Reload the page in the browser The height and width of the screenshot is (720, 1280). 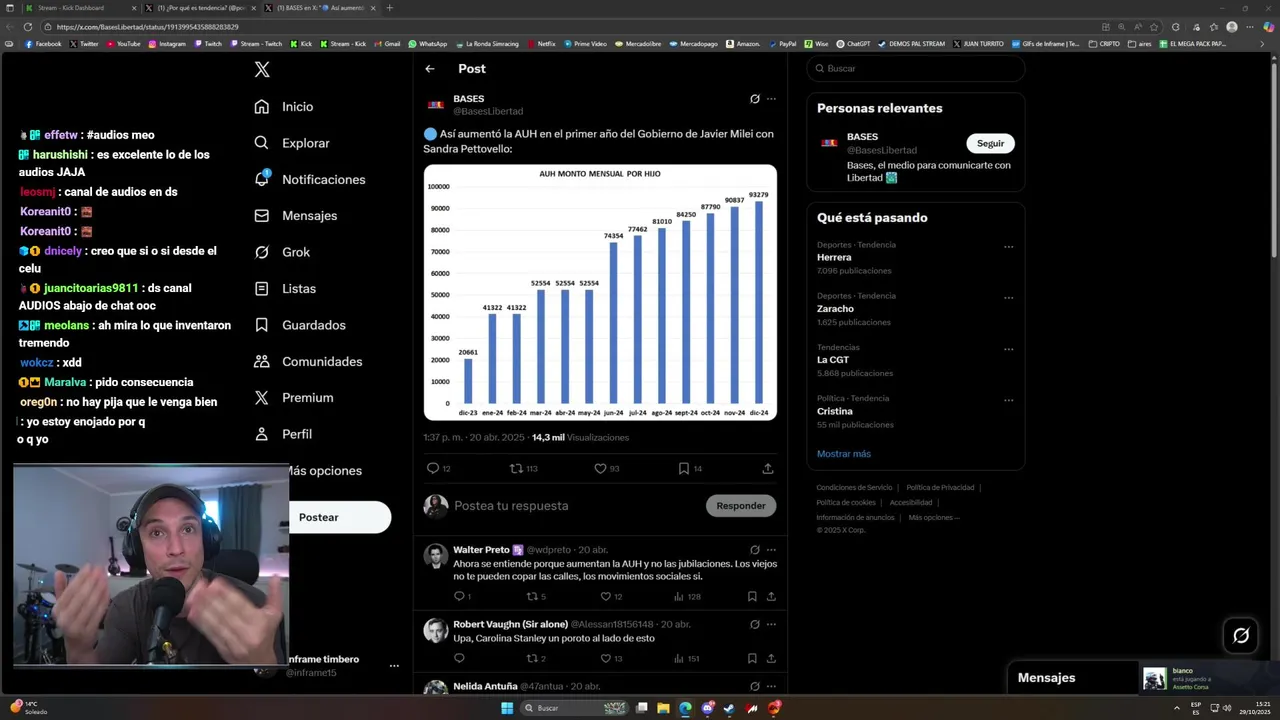point(28,27)
